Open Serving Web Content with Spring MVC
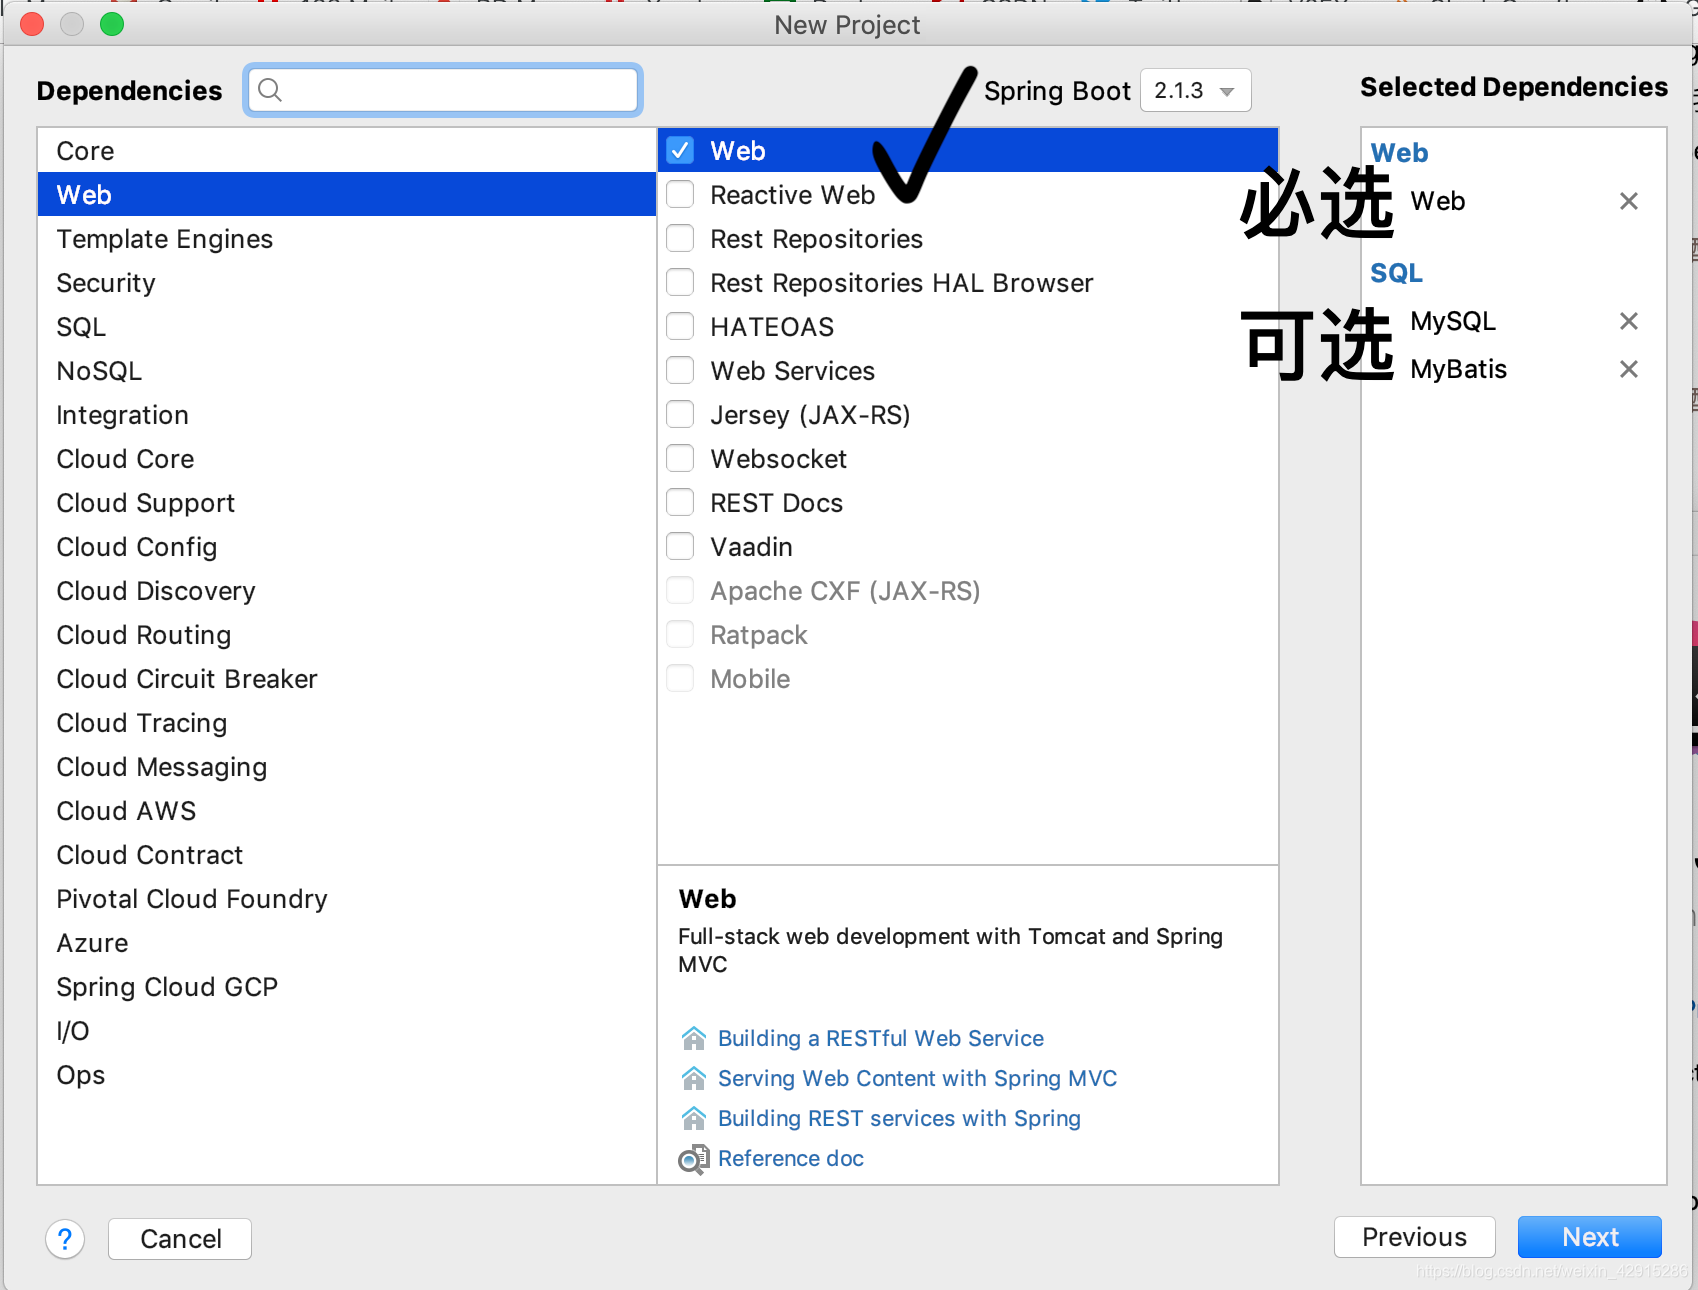This screenshot has width=1698, height=1290. point(918,1078)
